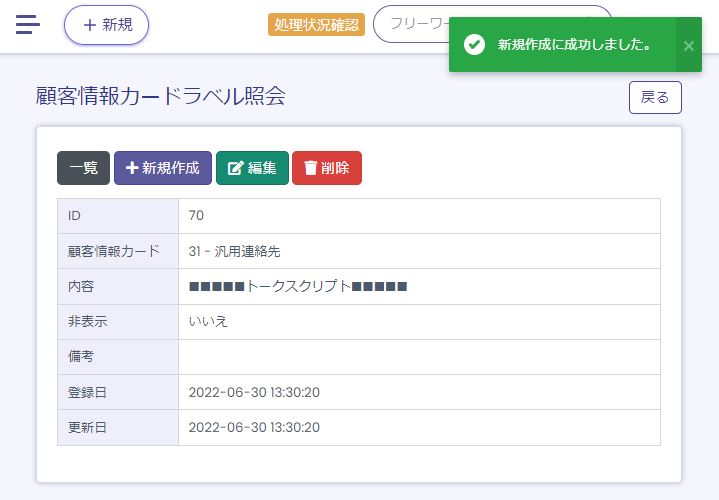Click the empty 備考 value cell
The image size is (719, 500).
point(418,356)
